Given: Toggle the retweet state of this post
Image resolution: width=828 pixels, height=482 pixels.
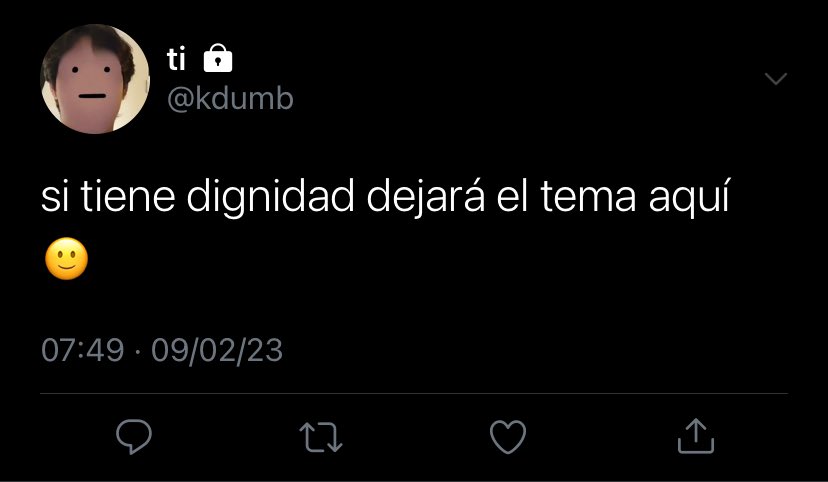Looking at the screenshot, I should tap(321, 437).
